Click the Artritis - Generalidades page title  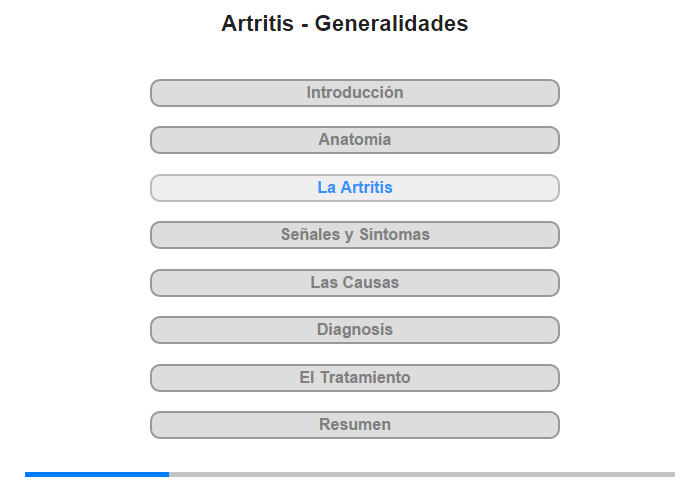pos(345,23)
